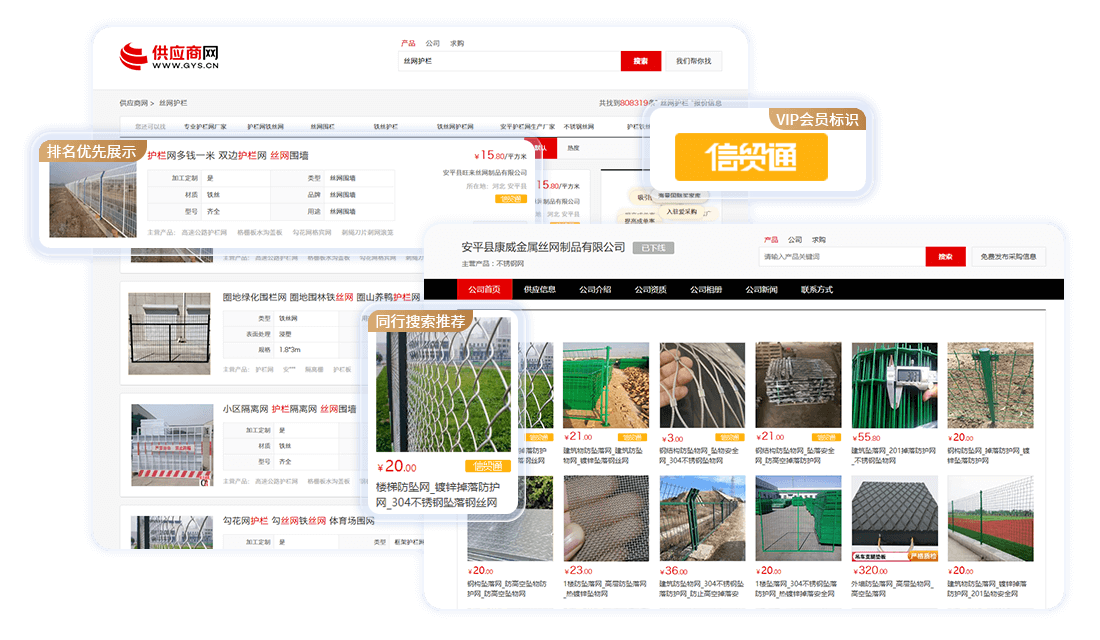Click the 入驻爱采购 tag bubble

point(681,211)
